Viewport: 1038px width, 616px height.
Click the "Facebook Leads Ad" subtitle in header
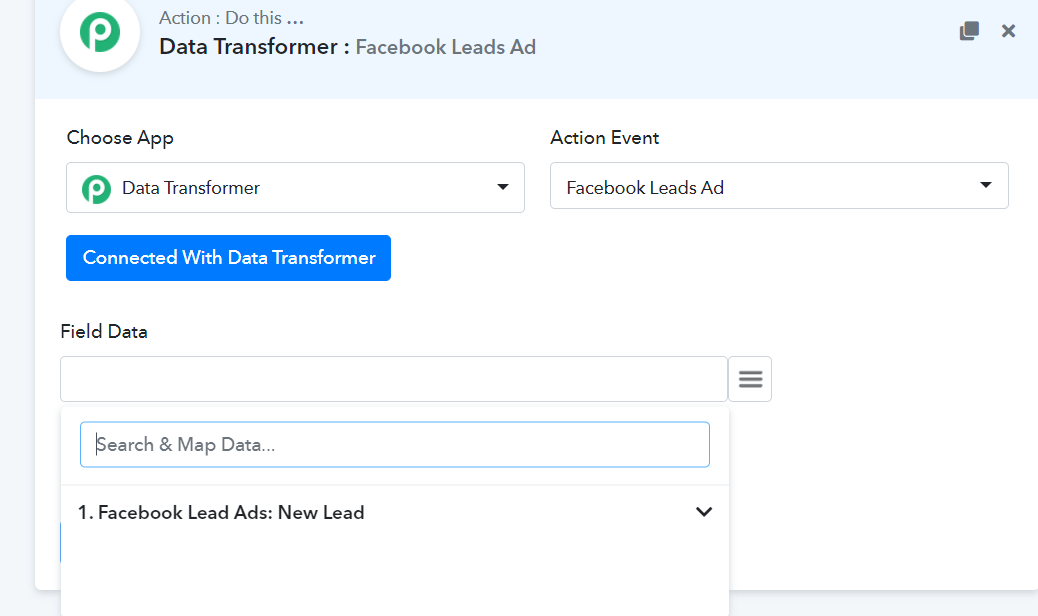[446, 47]
